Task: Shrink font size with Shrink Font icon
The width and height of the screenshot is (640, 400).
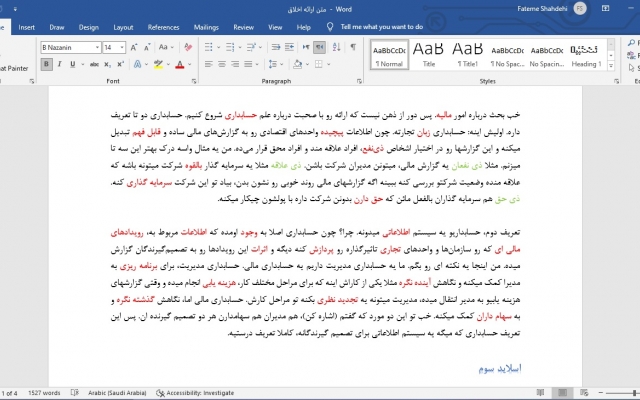Action: pyautogui.click(x=147, y=47)
